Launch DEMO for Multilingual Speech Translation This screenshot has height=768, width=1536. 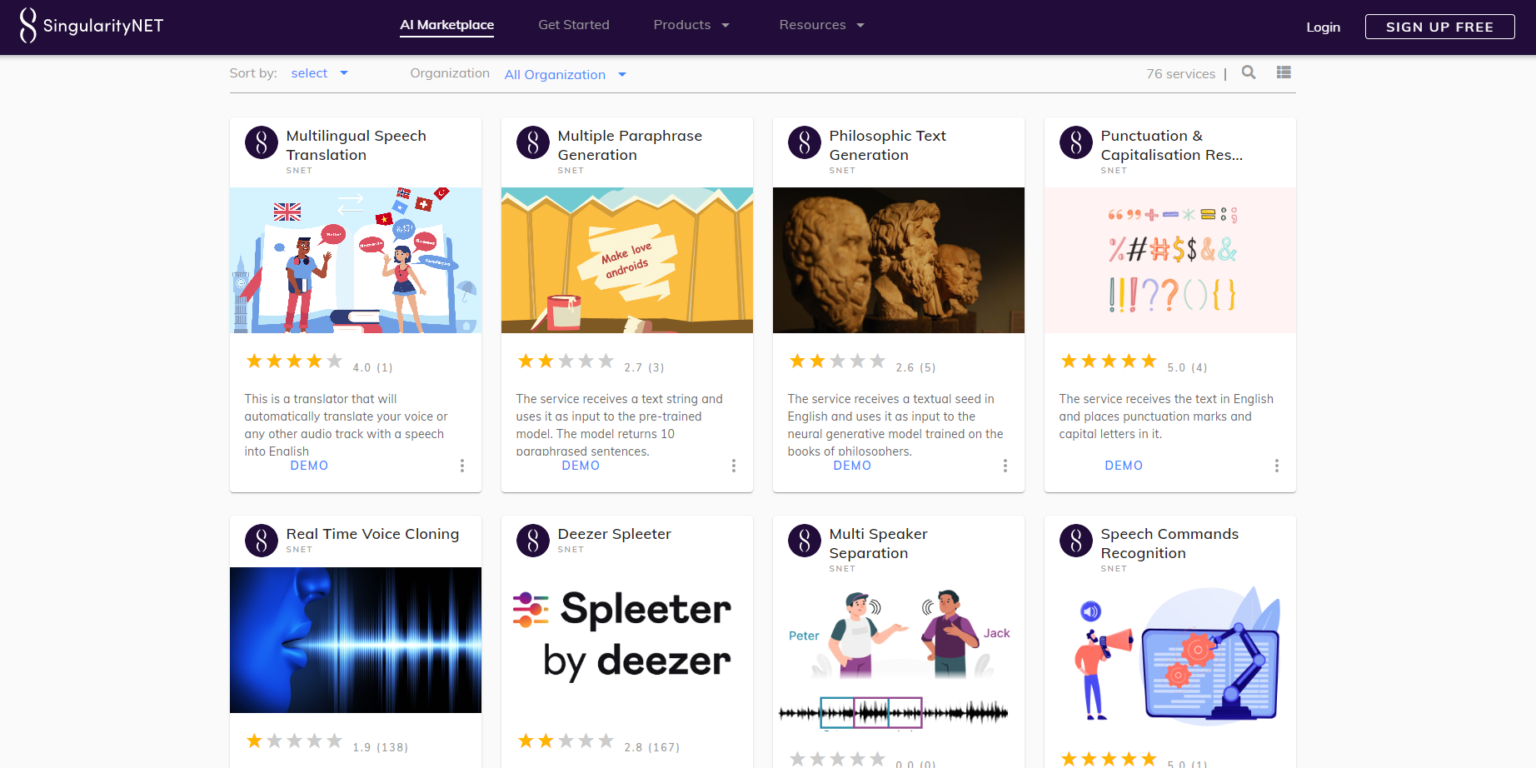pos(309,465)
